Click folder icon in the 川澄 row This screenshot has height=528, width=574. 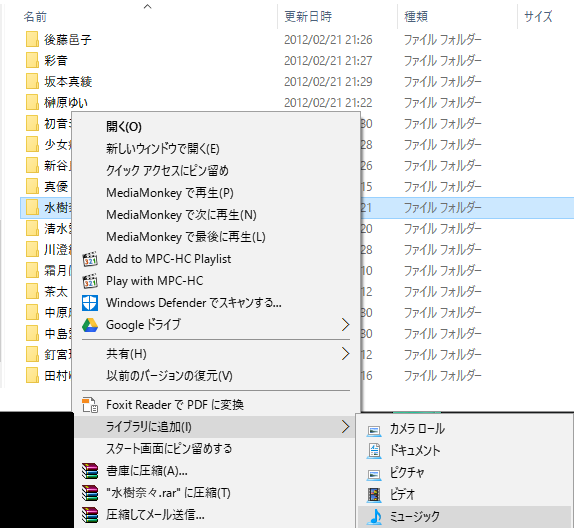(32, 249)
